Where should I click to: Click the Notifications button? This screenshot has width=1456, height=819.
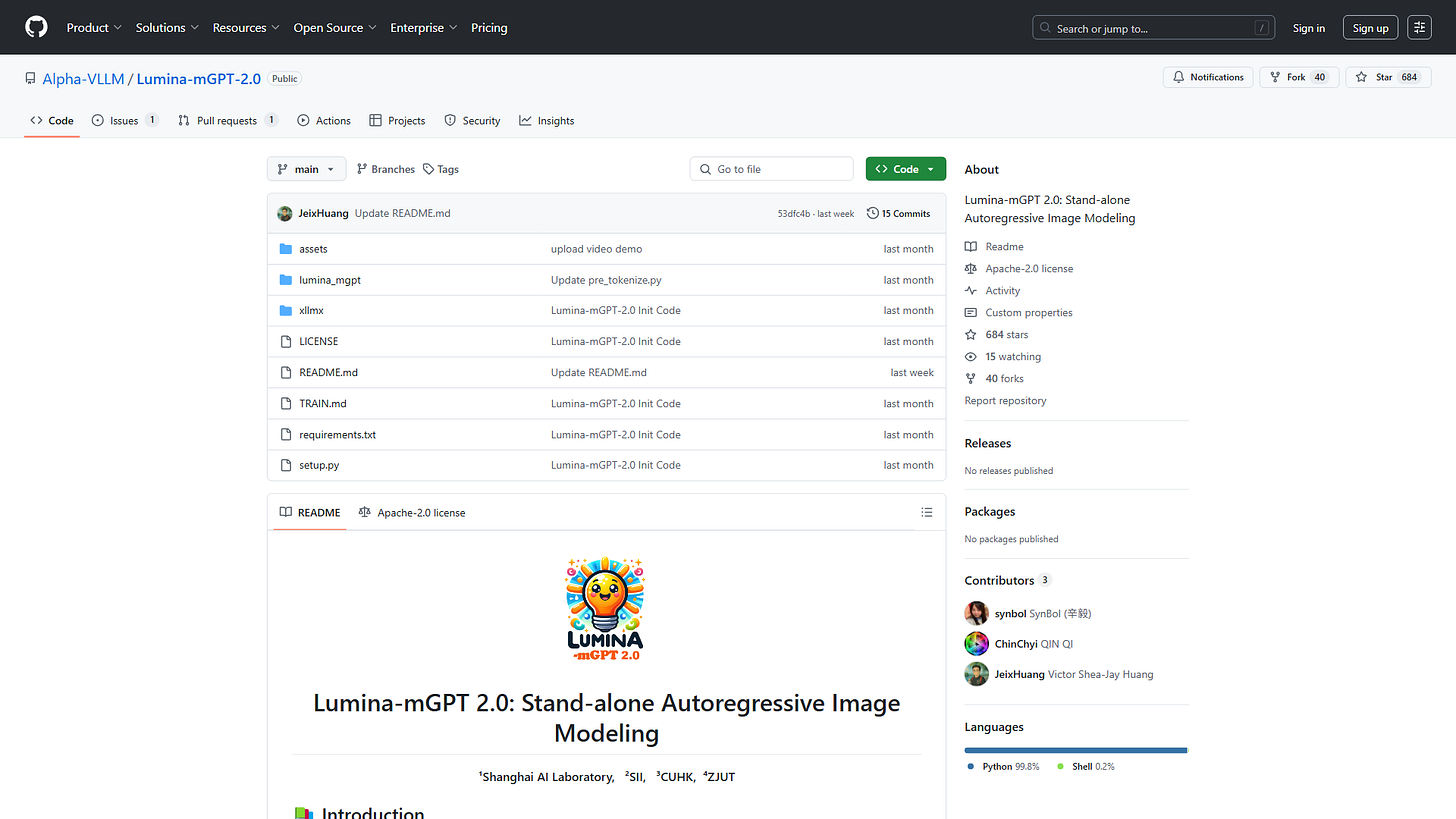point(1208,77)
